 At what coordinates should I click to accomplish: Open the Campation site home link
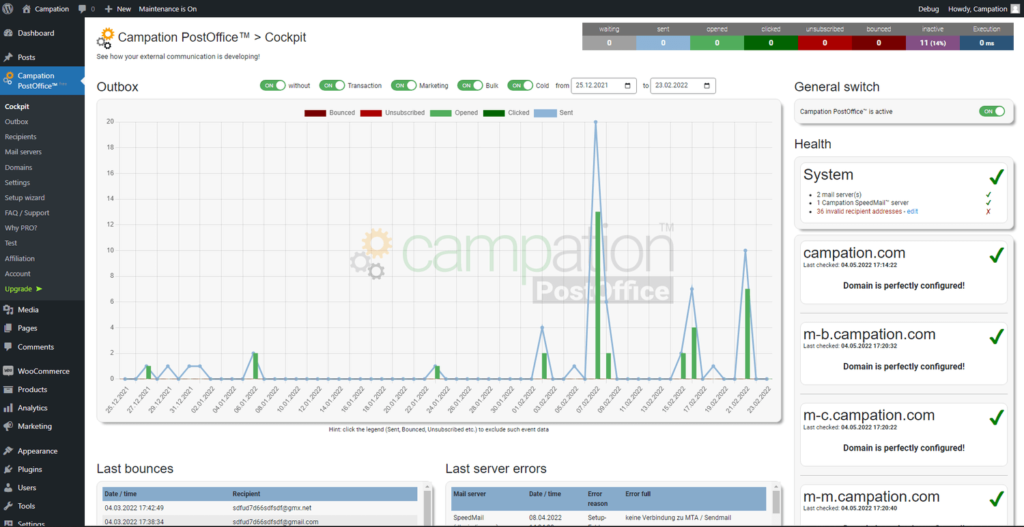coord(45,9)
